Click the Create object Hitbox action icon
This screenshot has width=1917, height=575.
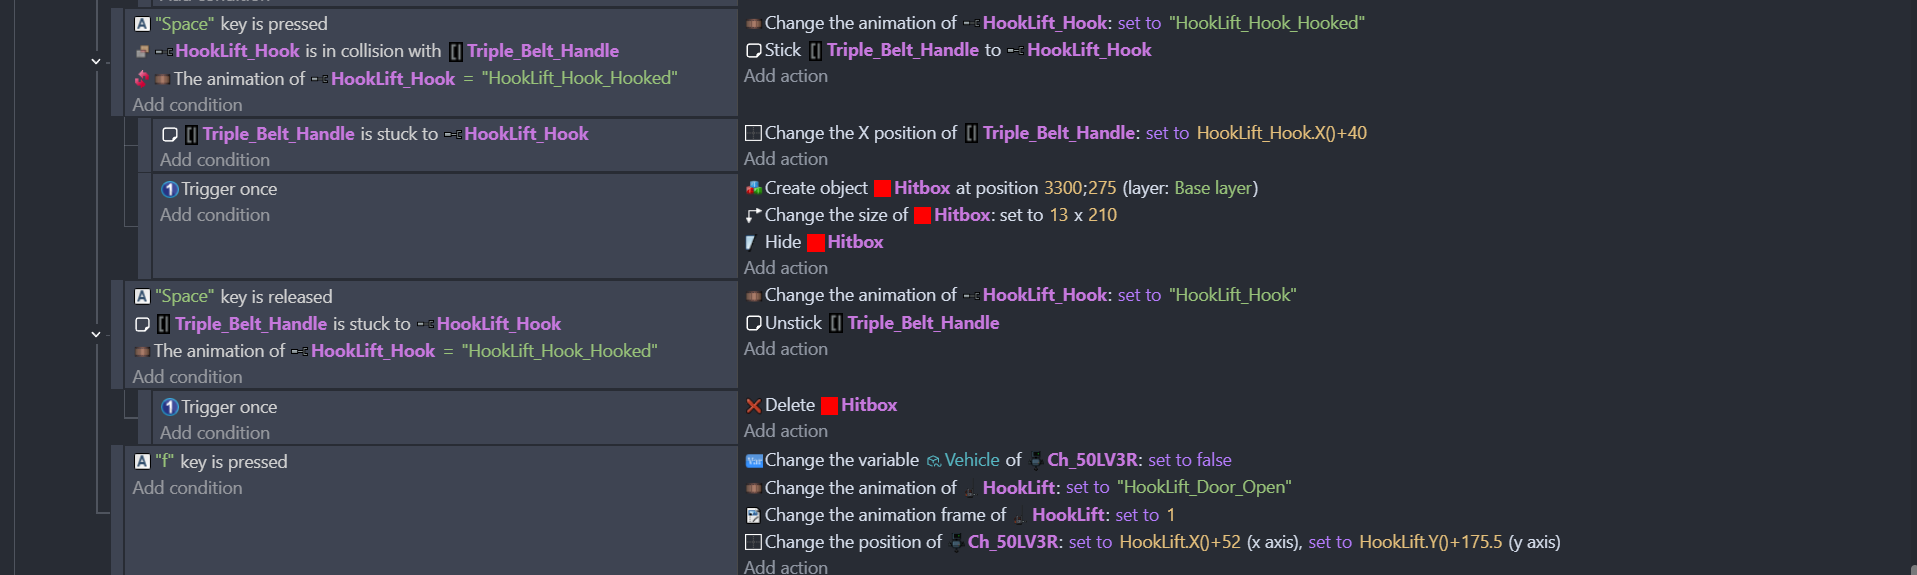point(754,188)
